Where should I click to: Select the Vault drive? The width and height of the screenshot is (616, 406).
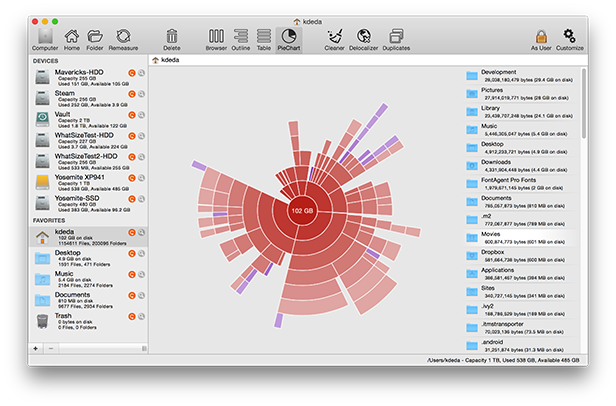pyautogui.click(x=88, y=119)
